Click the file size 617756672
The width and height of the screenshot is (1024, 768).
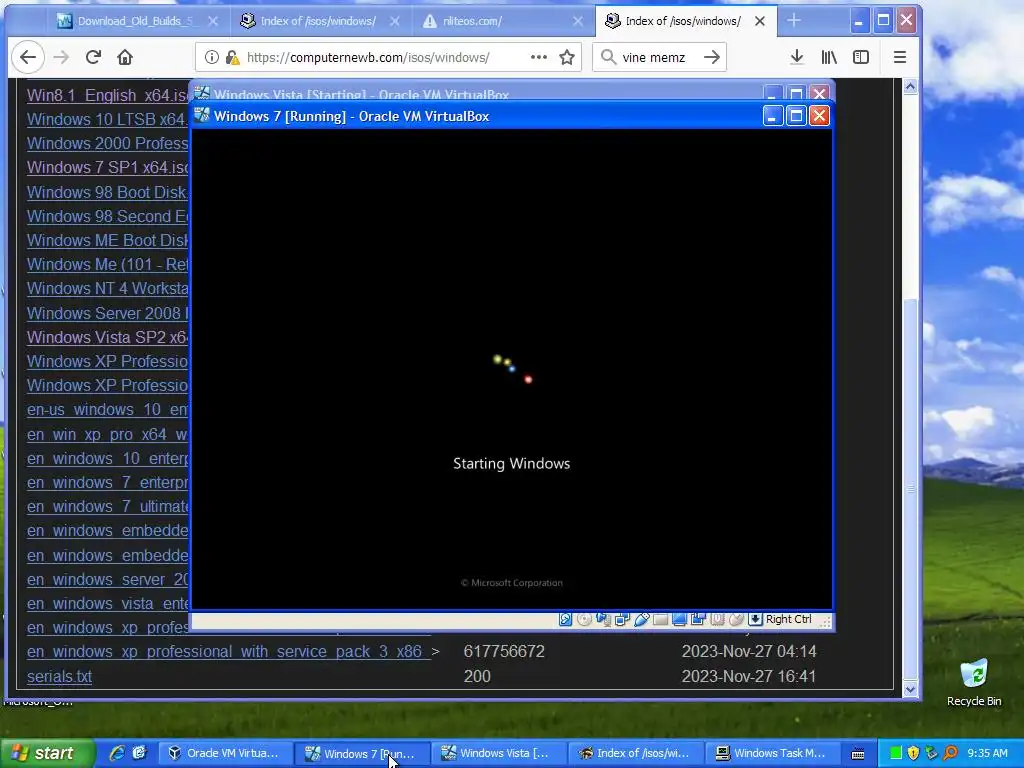(504, 652)
